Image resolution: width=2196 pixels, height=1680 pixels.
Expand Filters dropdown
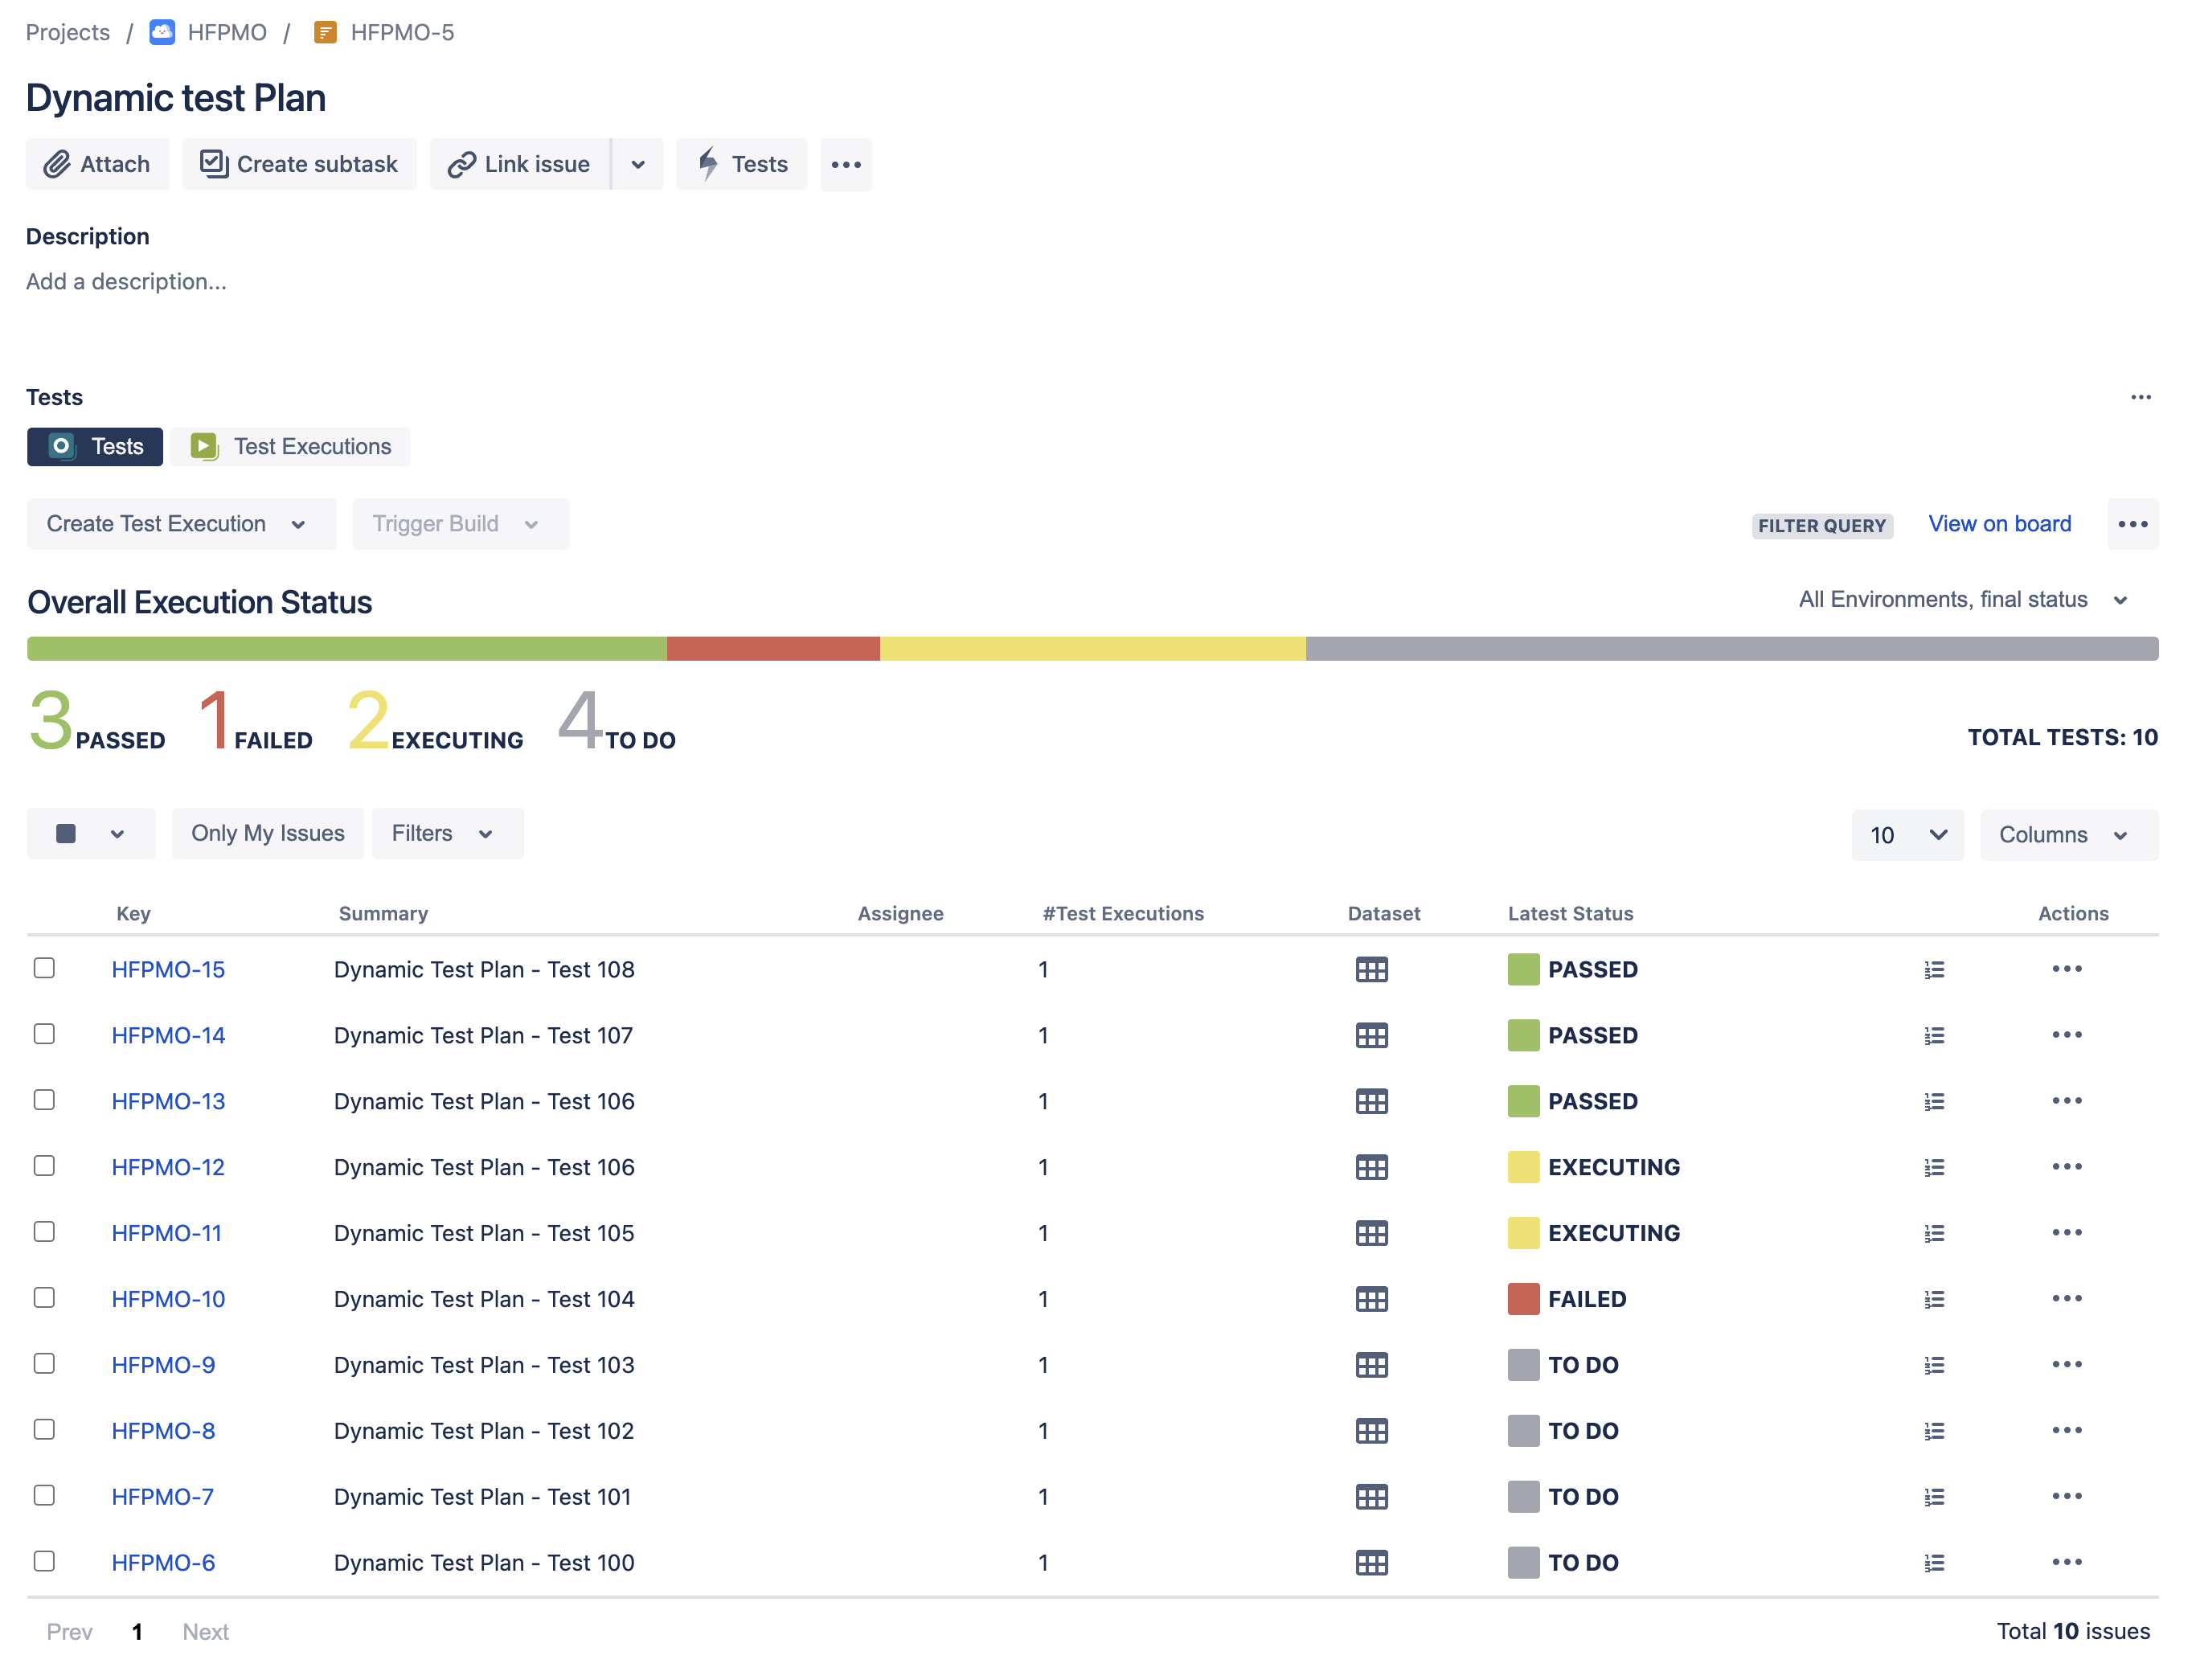(x=447, y=834)
